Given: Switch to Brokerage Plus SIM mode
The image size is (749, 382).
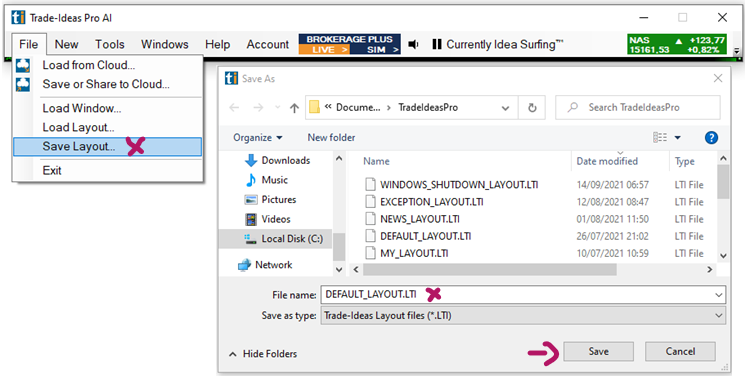Looking at the screenshot, I should click(376, 50).
